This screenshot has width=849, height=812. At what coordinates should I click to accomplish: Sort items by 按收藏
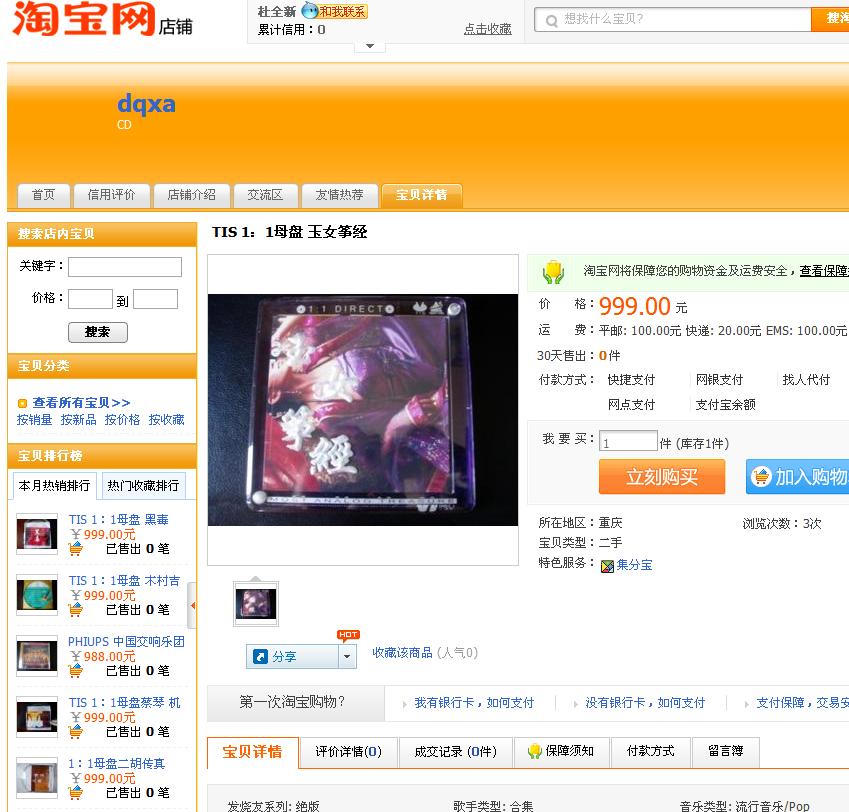coord(167,420)
